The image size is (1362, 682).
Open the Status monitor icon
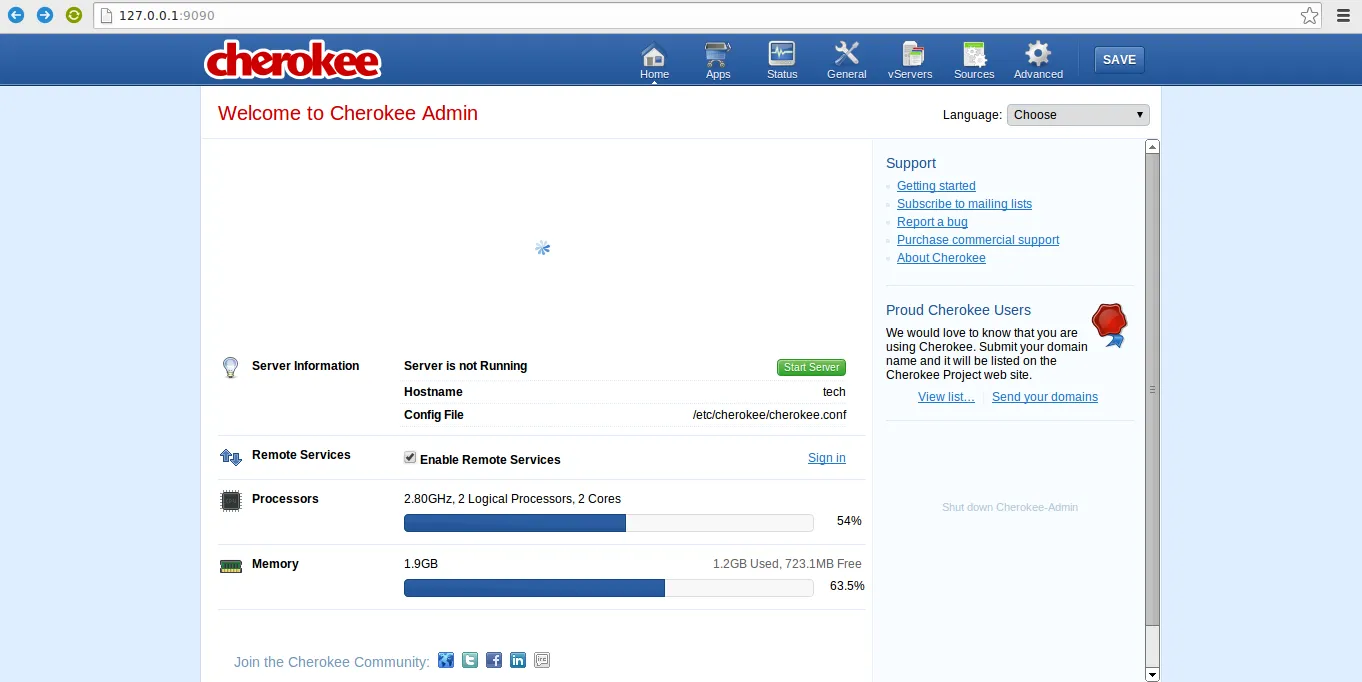tap(782, 60)
